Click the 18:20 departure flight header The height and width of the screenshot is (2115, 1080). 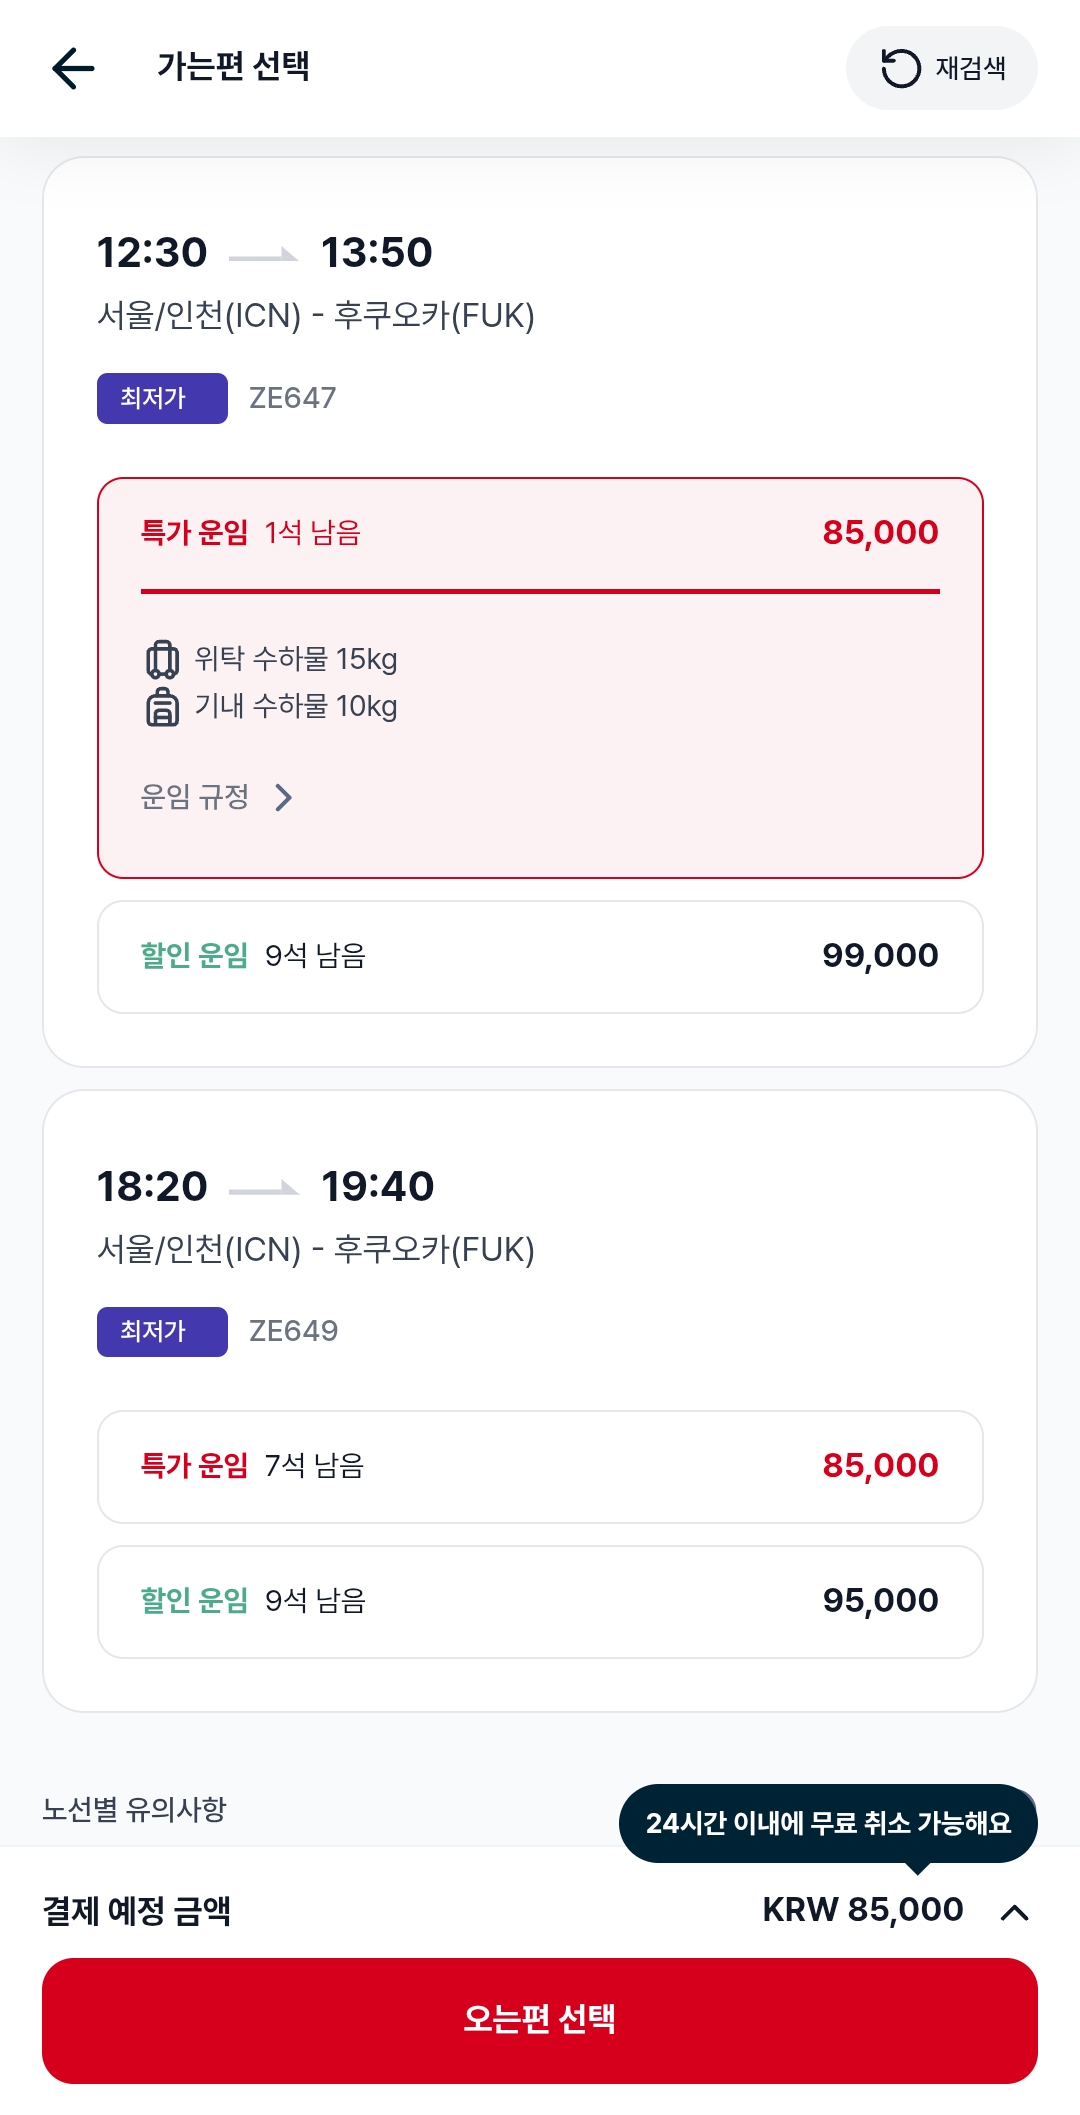pyautogui.click(x=265, y=1187)
